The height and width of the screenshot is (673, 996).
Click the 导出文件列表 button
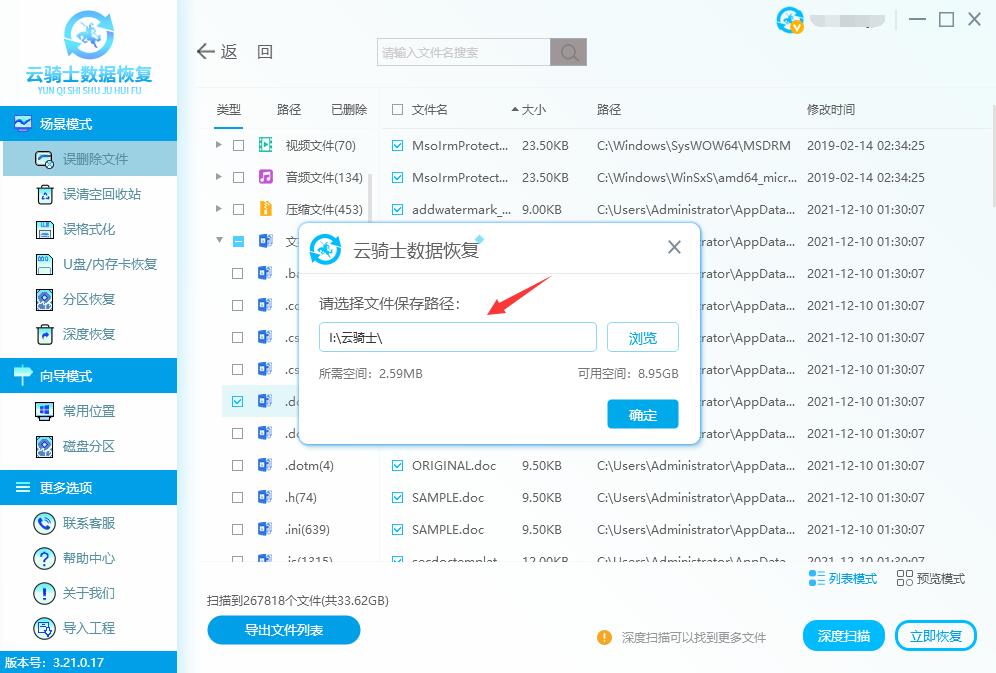coord(284,630)
